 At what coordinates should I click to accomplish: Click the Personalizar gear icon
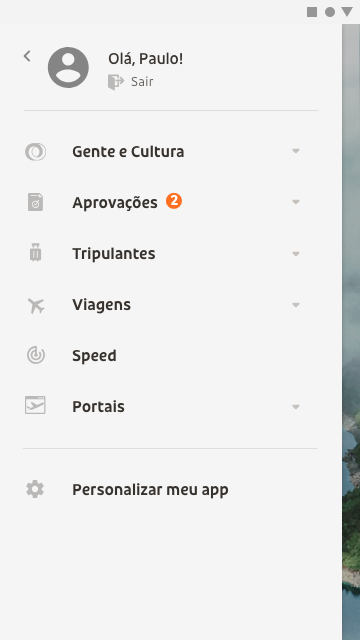[x=35, y=489]
